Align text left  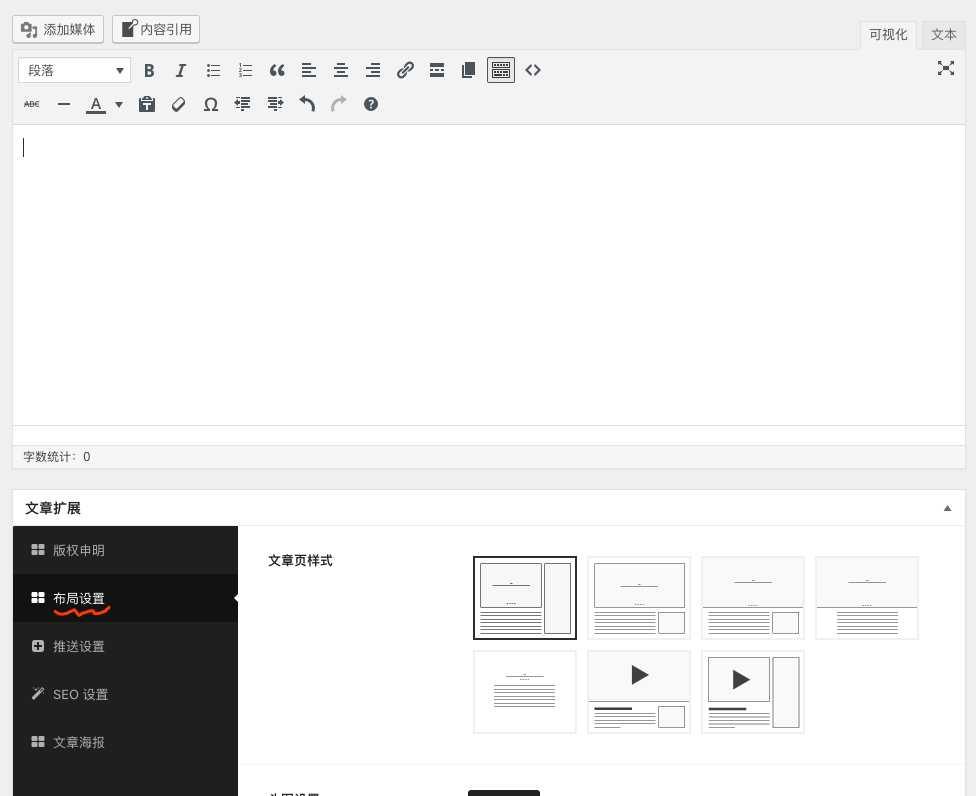click(x=309, y=70)
